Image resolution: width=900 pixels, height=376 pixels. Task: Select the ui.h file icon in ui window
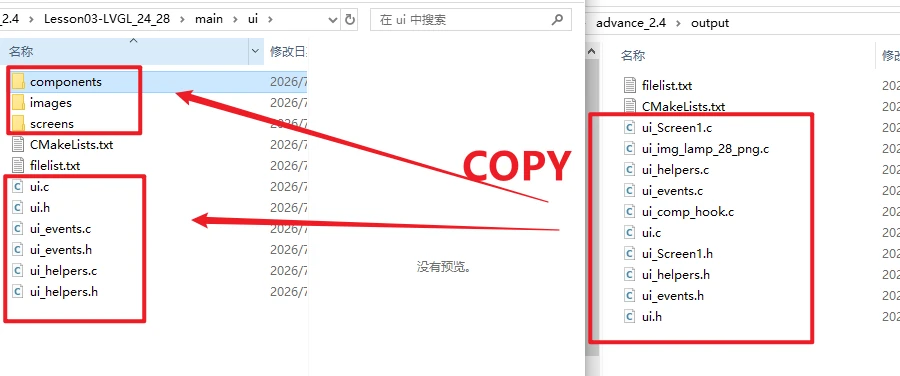click(x=18, y=207)
